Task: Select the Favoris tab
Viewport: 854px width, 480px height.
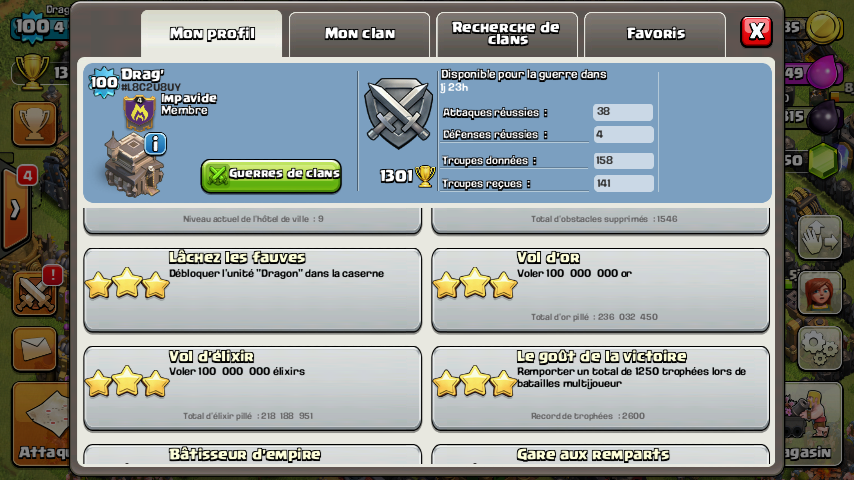Action: tap(655, 34)
